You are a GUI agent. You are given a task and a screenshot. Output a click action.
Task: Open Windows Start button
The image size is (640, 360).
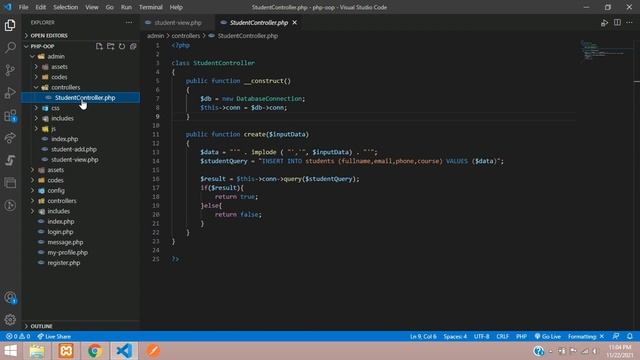pyautogui.click(x=10, y=351)
